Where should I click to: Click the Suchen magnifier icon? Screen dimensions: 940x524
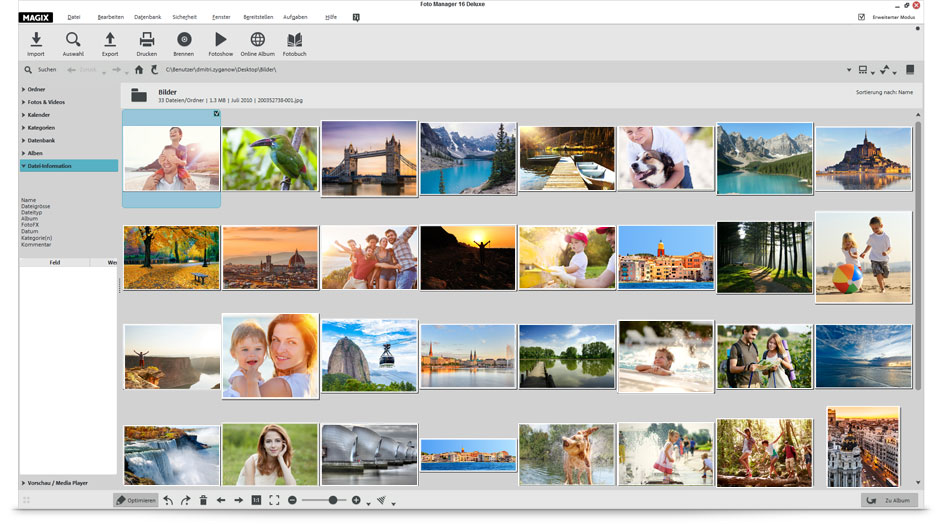[x=28, y=70]
